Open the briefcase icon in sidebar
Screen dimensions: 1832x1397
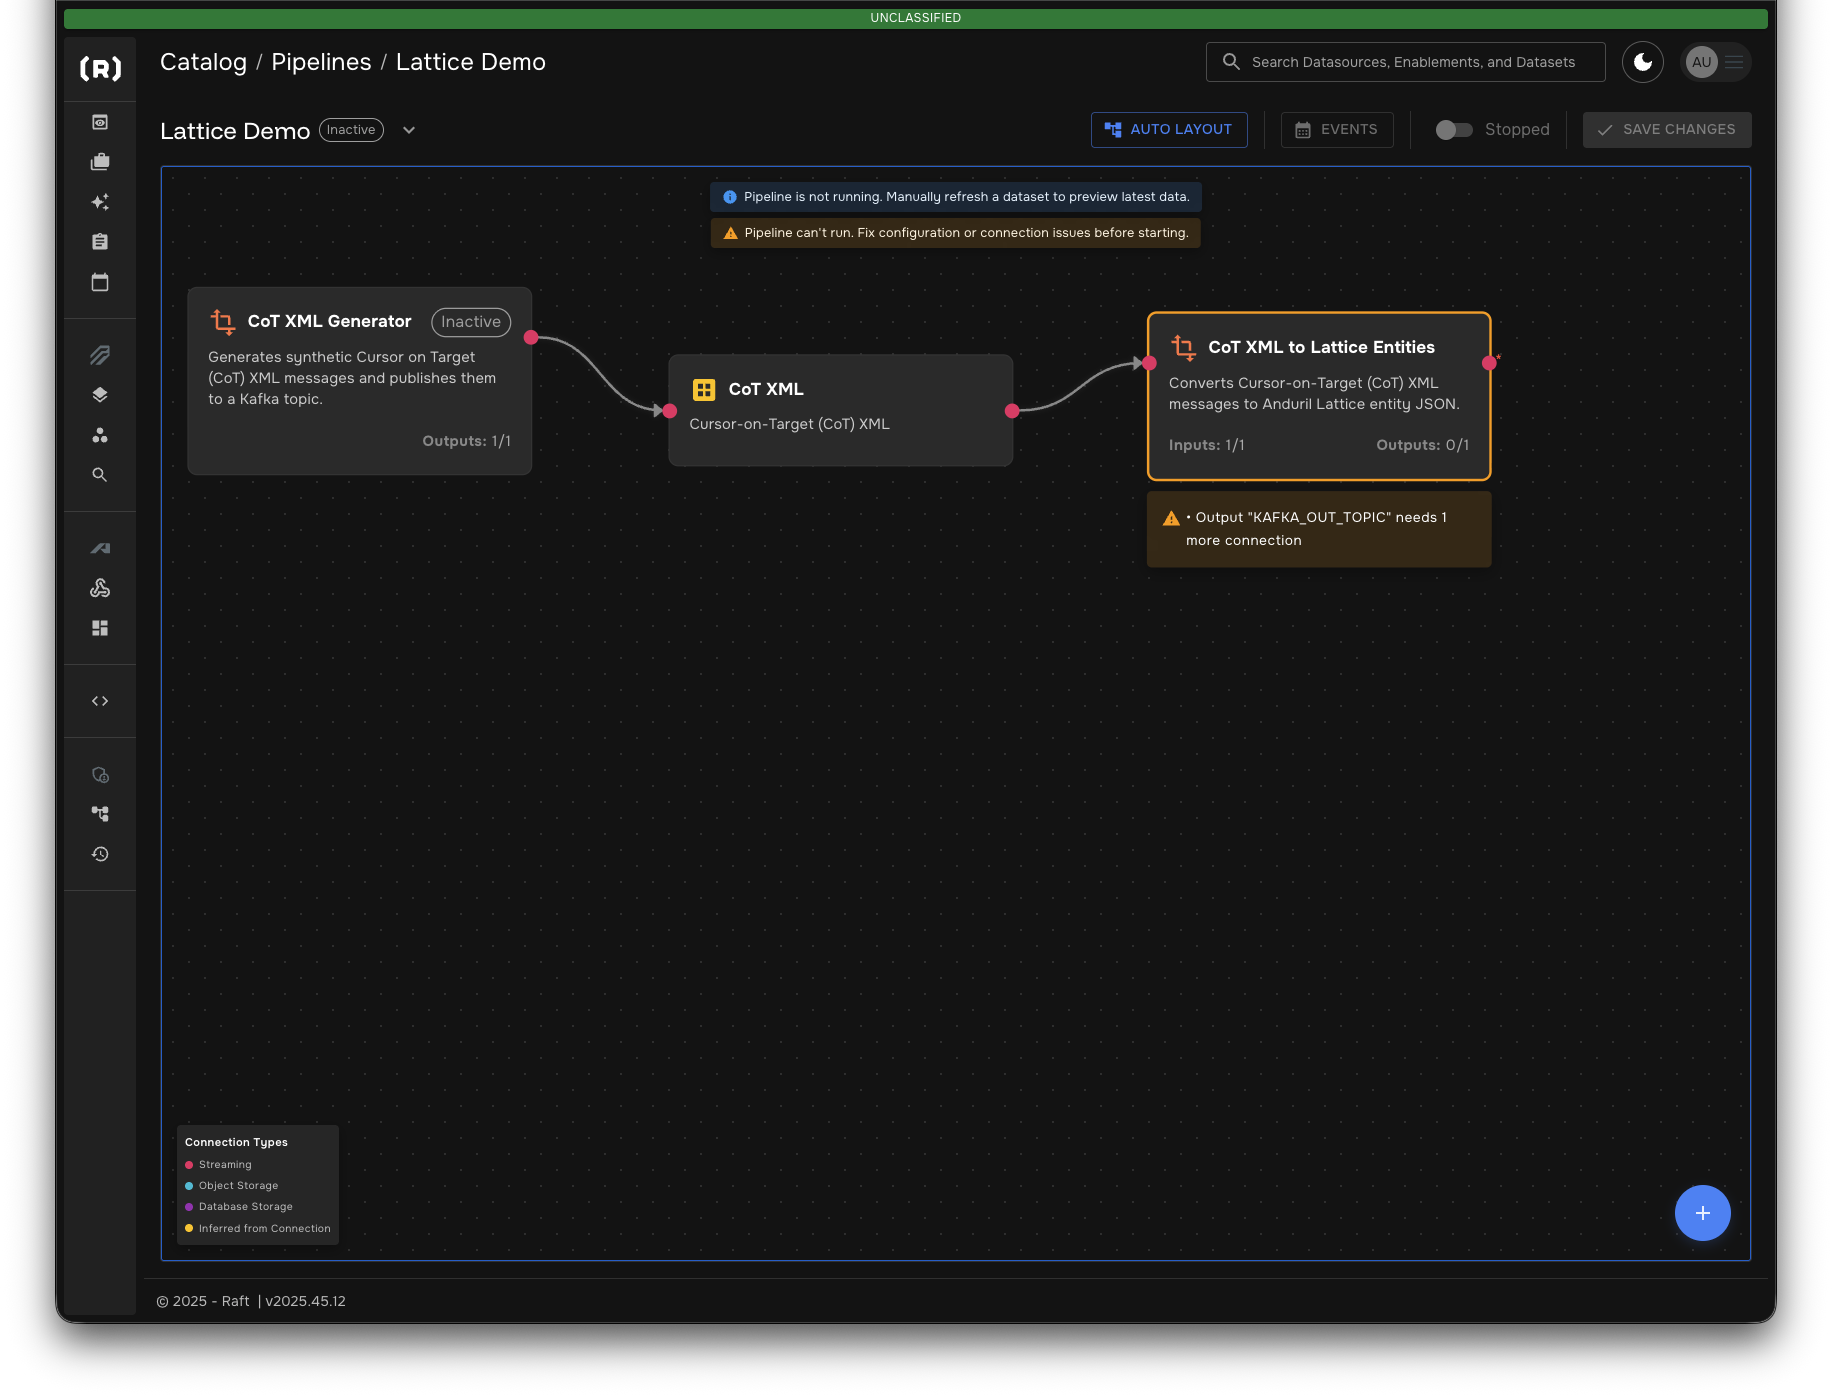tap(100, 162)
